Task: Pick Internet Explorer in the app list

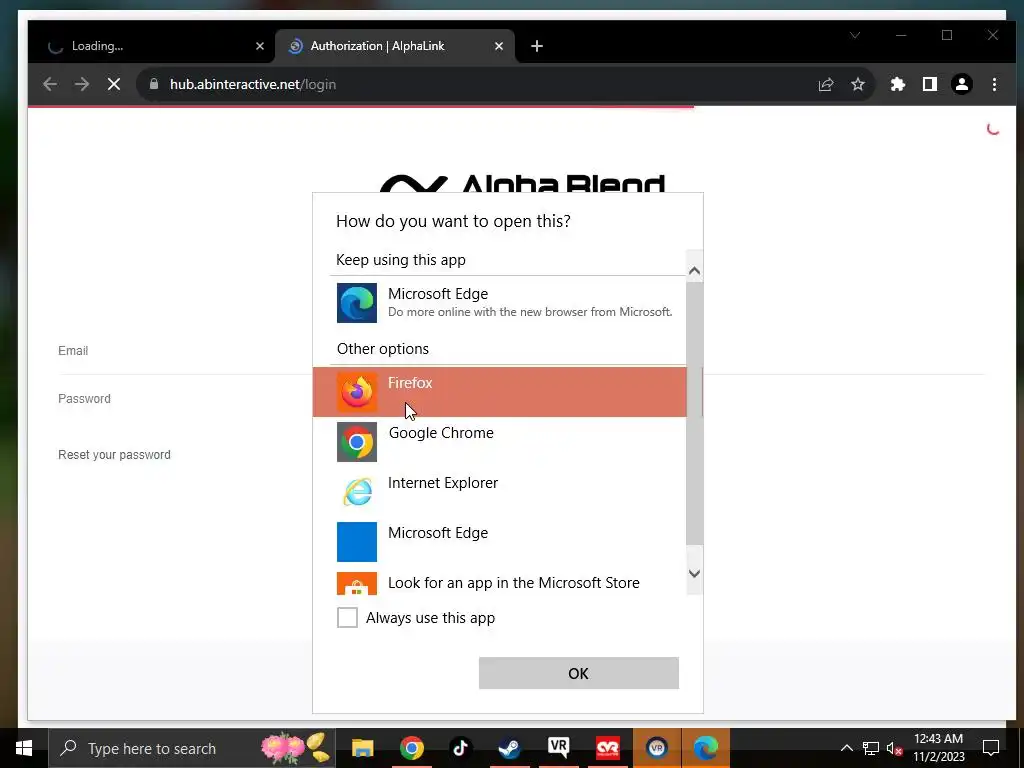Action: coord(500,491)
